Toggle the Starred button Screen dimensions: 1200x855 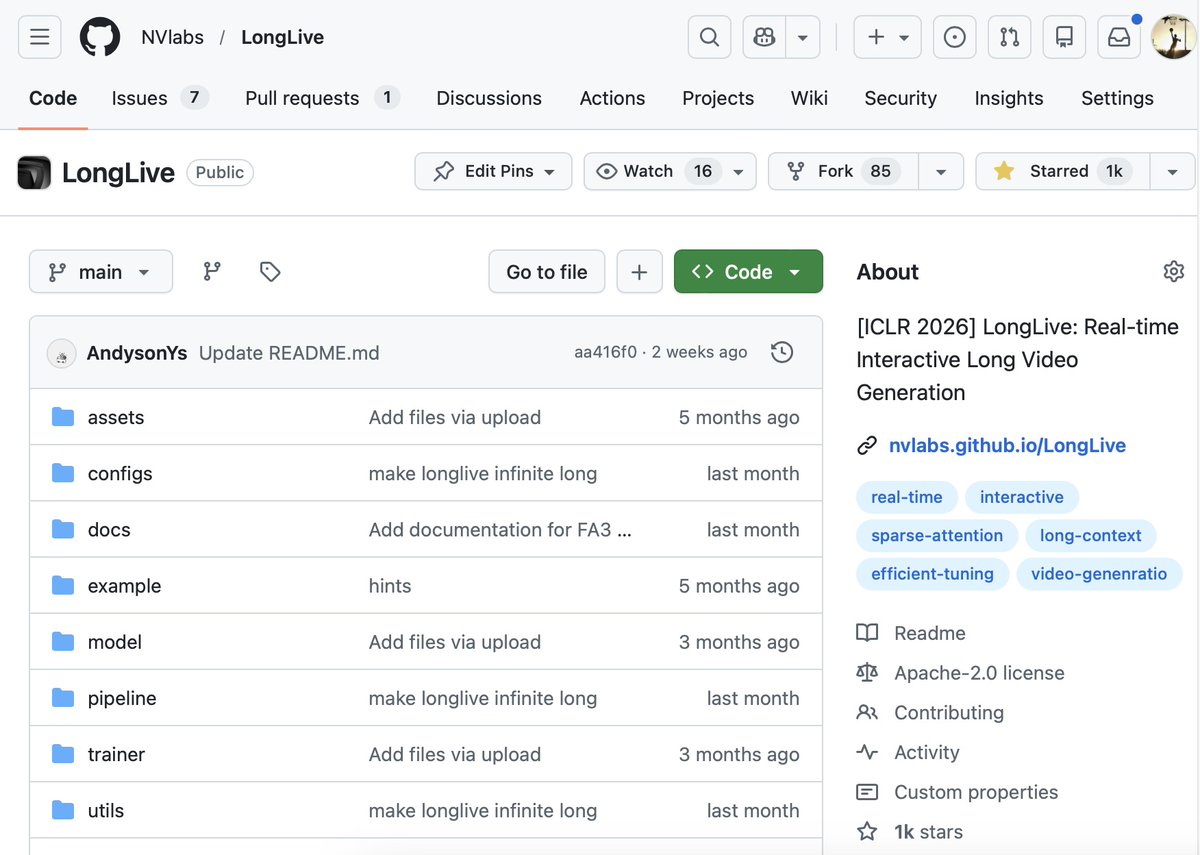[1063, 171]
